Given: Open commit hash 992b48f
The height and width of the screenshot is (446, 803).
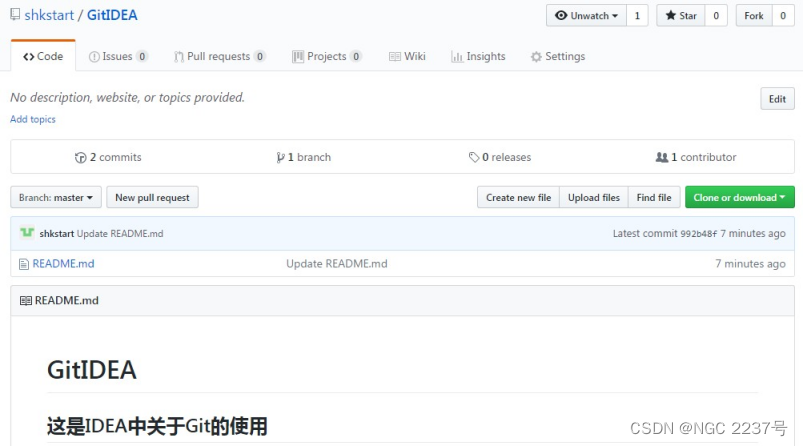Looking at the screenshot, I should [x=699, y=233].
